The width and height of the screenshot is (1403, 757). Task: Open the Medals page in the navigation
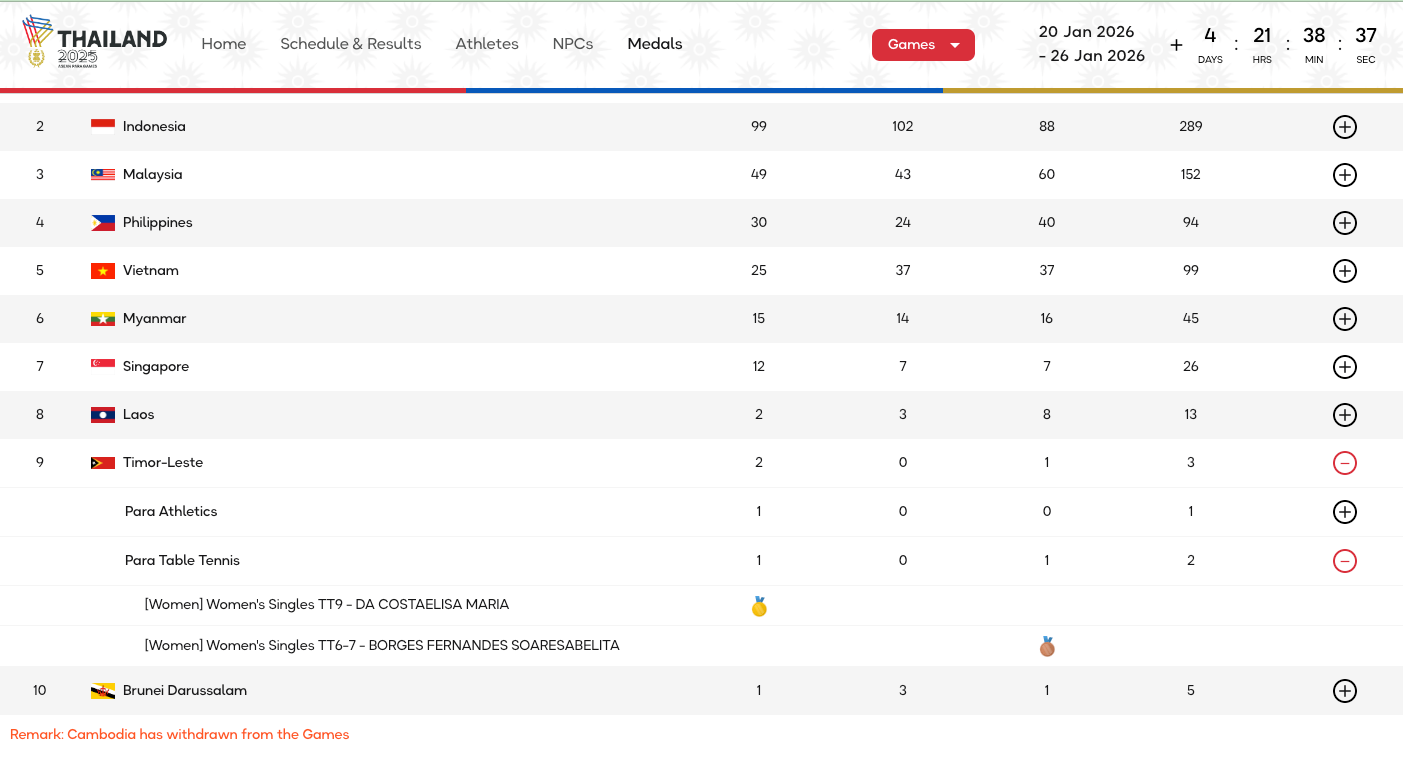click(x=655, y=44)
